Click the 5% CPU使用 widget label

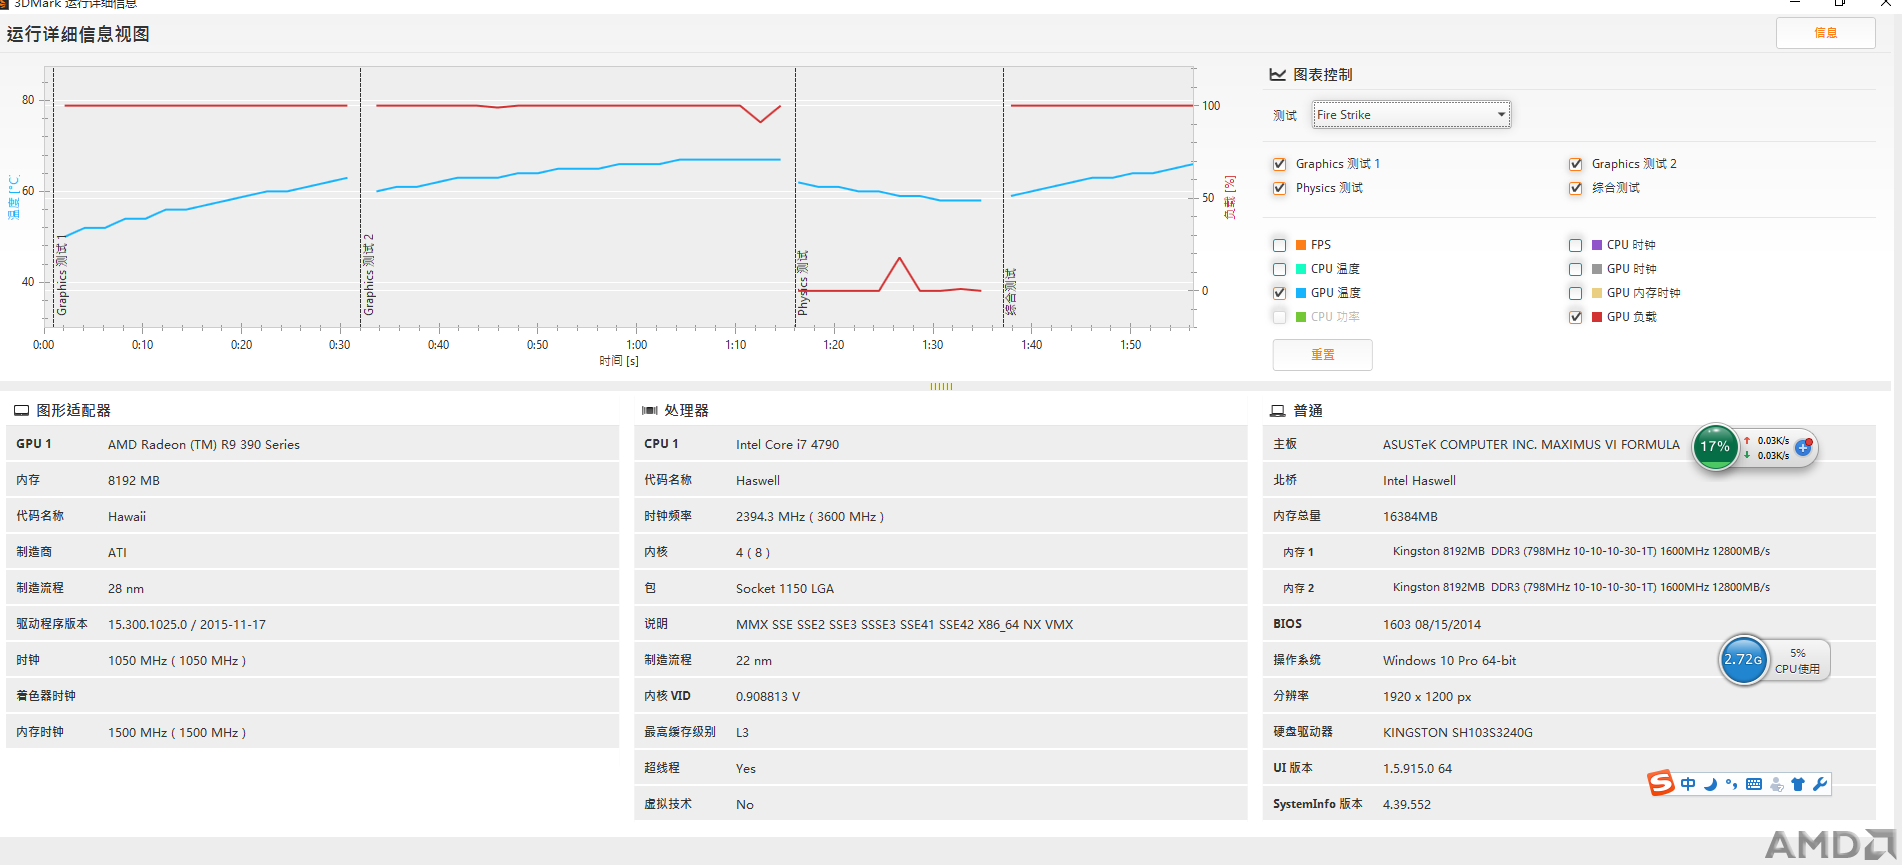click(x=1797, y=661)
